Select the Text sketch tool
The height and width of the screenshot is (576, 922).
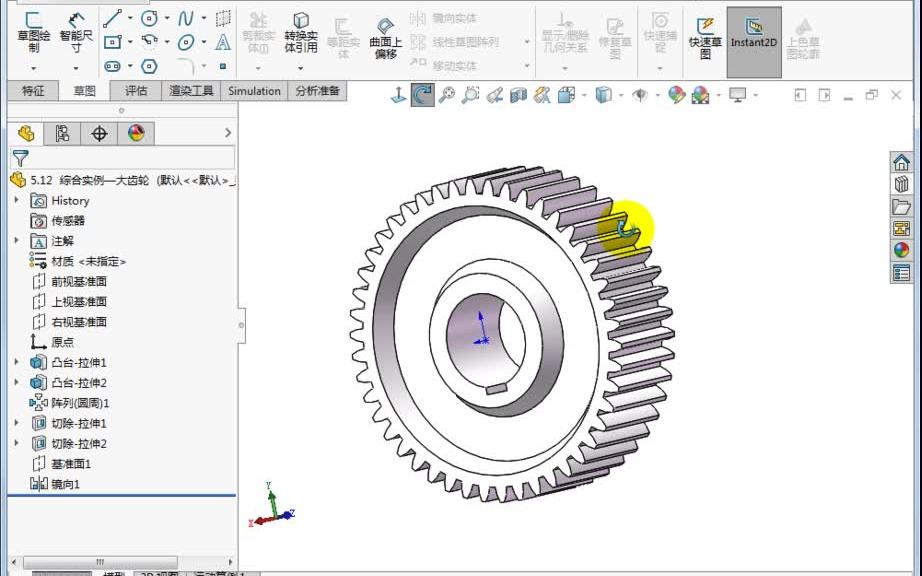223,40
